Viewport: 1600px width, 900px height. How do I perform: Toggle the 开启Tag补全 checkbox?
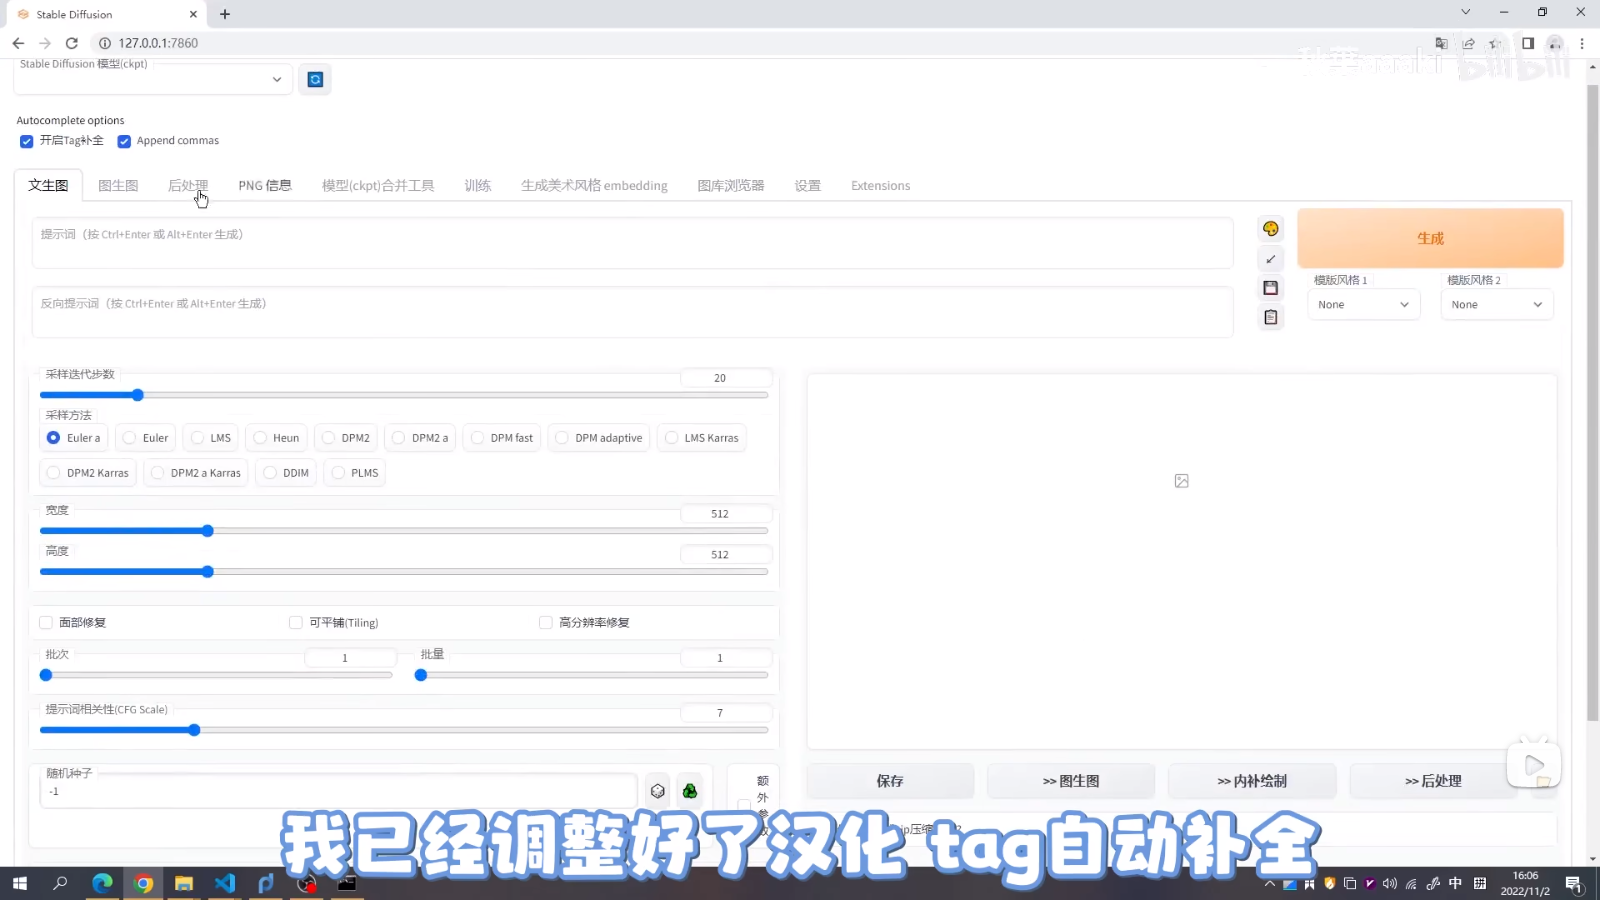click(x=27, y=141)
